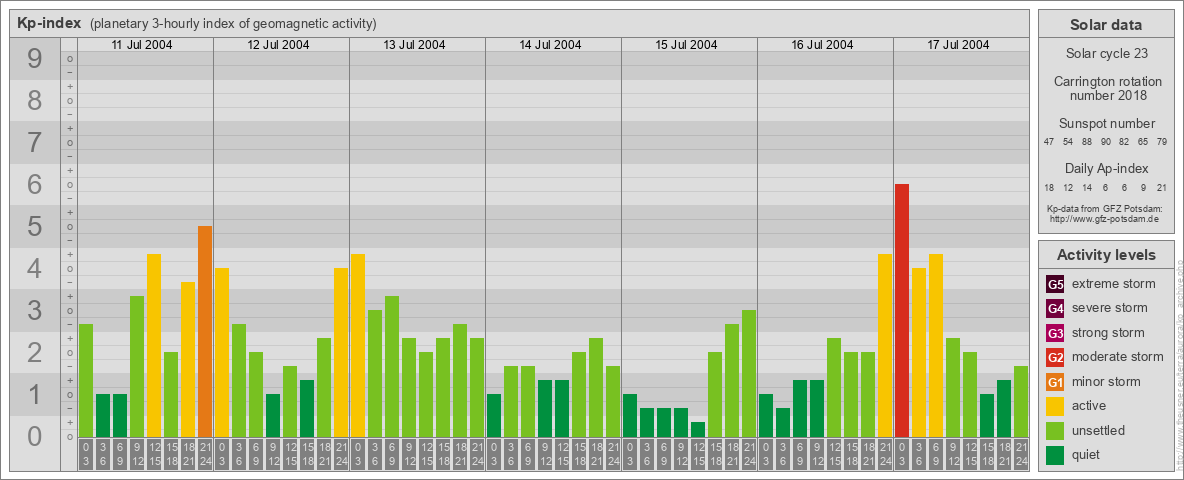This screenshot has height=480, width=1184.
Task: Click the G1 minor storm badge
Action: click(1055, 382)
